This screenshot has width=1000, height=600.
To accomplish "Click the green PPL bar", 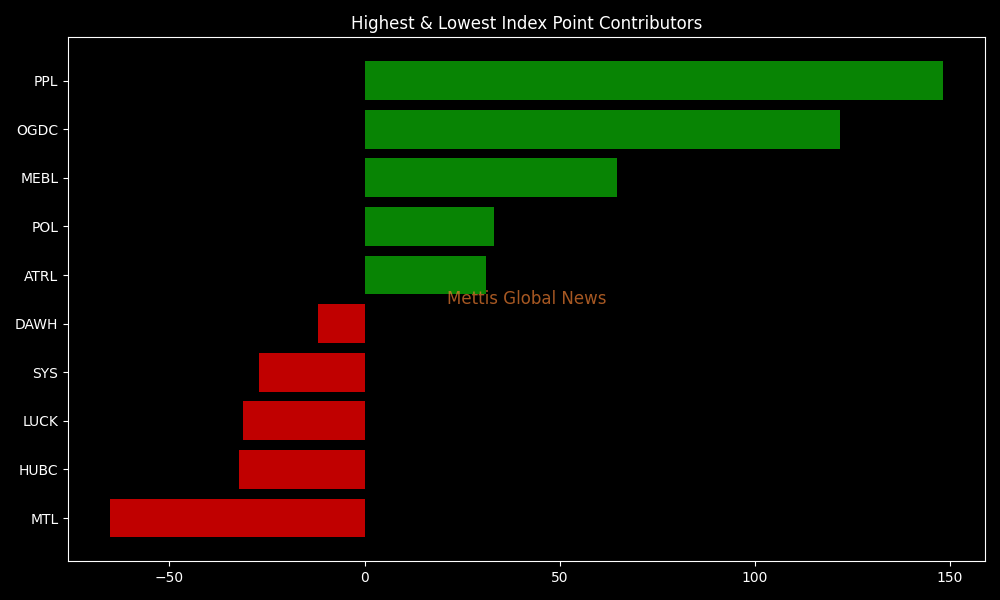I will click(x=654, y=80).
